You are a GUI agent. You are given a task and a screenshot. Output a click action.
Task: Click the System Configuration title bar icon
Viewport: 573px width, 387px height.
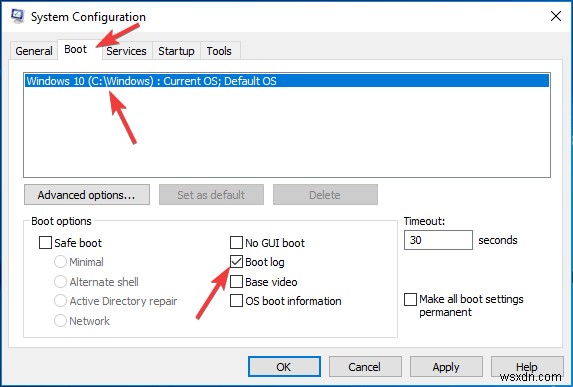(x=17, y=16)
